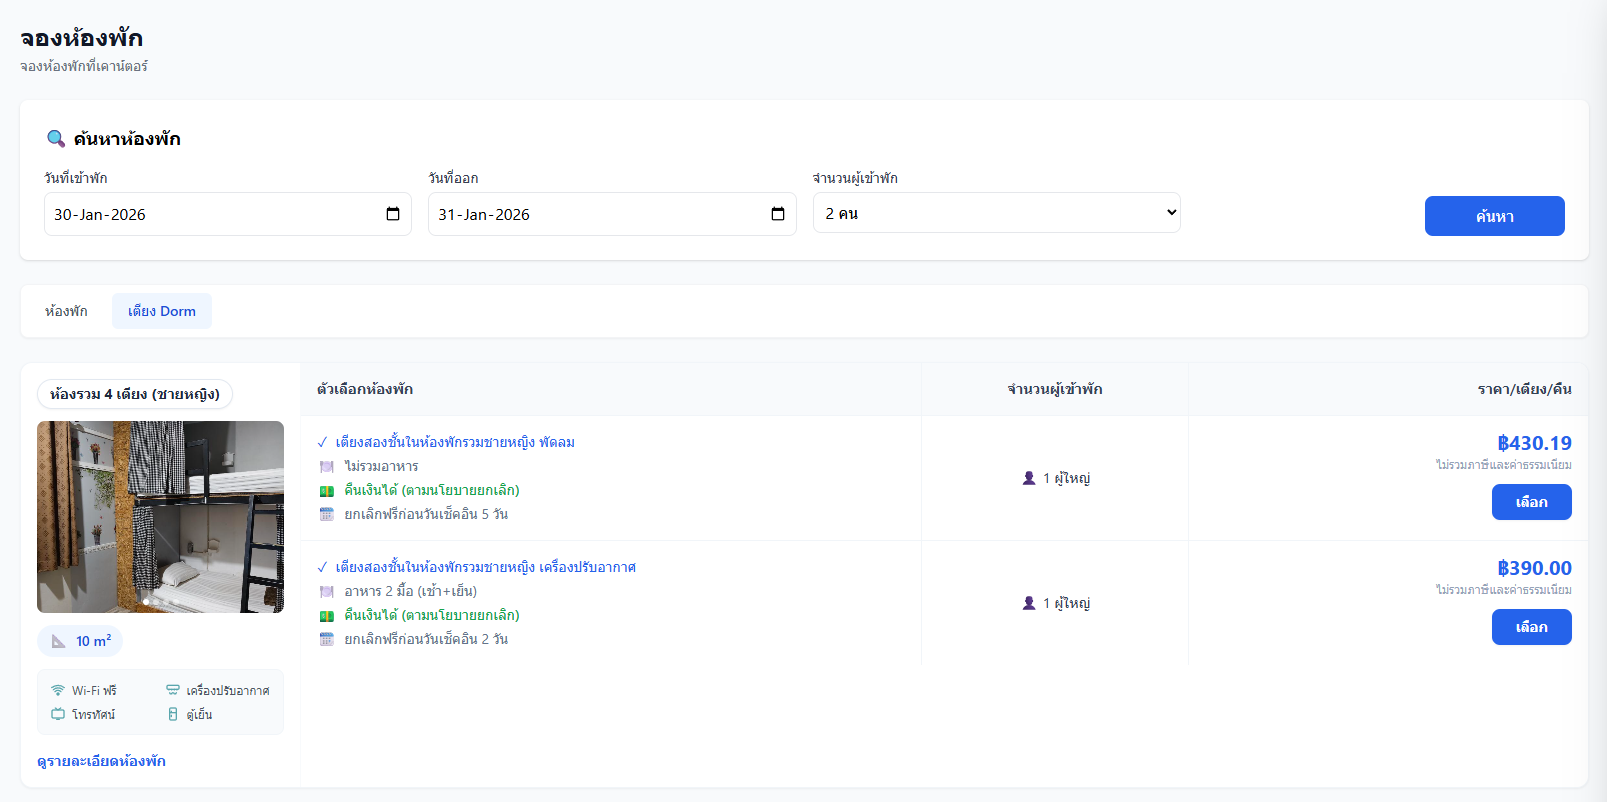Click the refundable money icon in second option

[x=326, y=616]
